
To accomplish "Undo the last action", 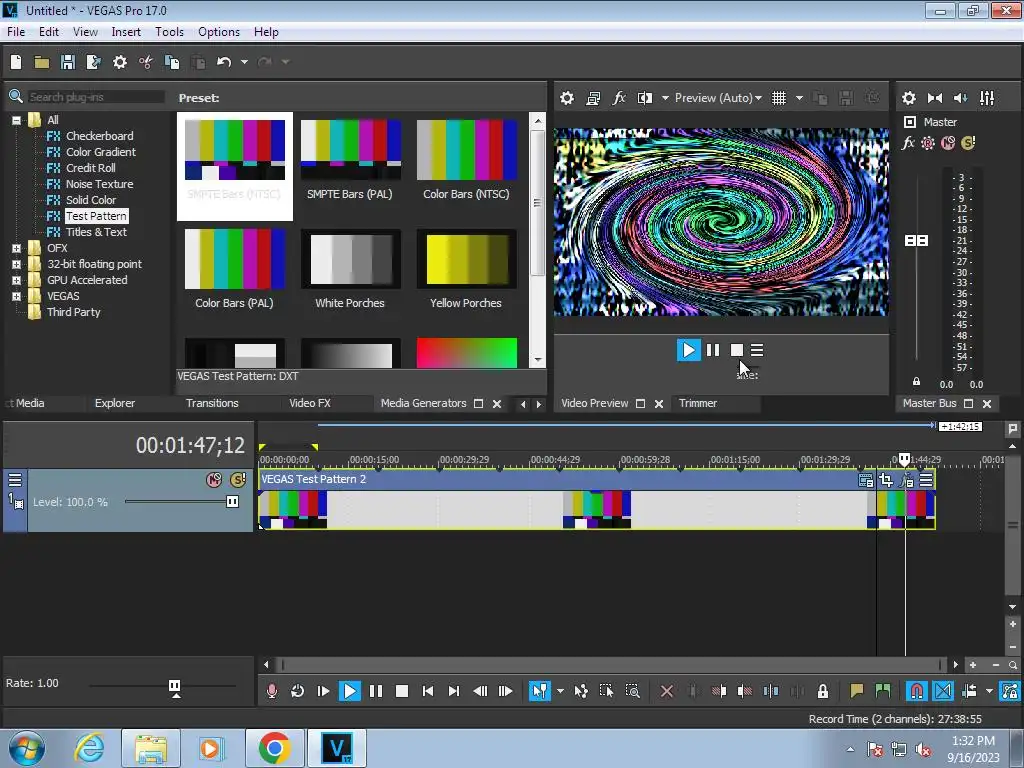I will coord(224,62).
